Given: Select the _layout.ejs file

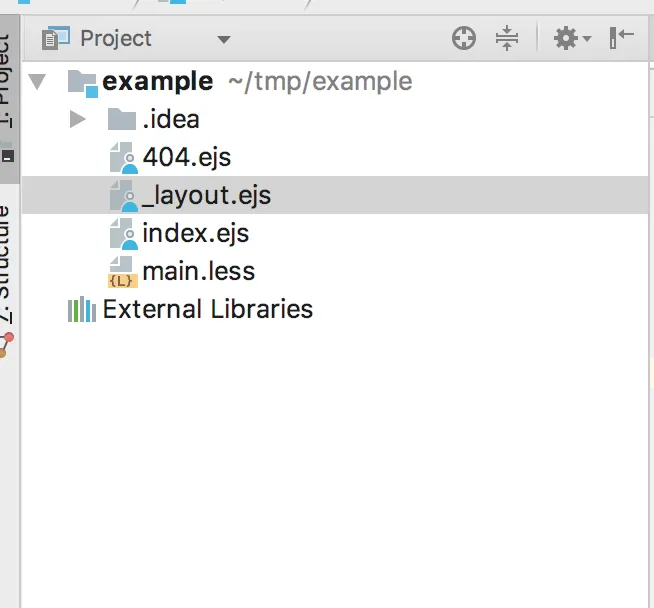Looking at the screenshot, I should [x=206, y=196].
